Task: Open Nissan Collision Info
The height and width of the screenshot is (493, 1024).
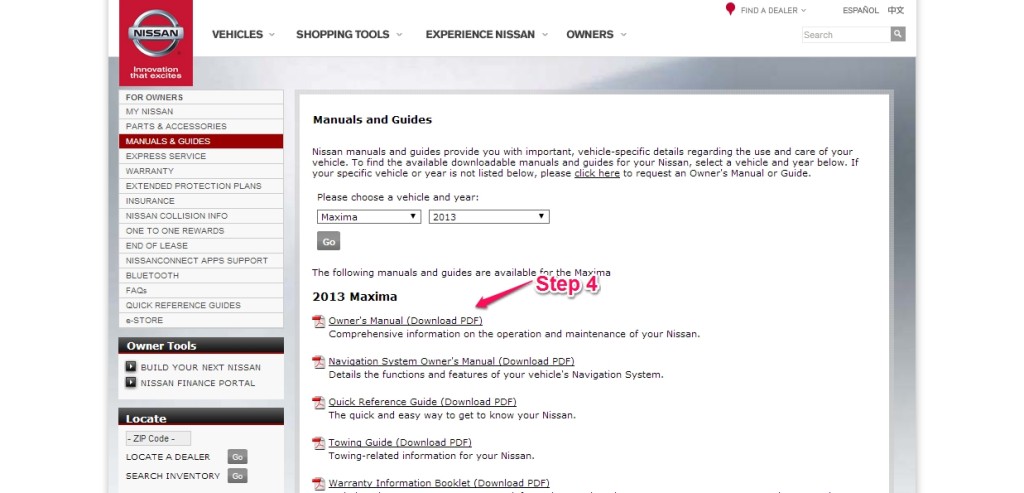Action: pyautogui.click(x=201, y=215)
